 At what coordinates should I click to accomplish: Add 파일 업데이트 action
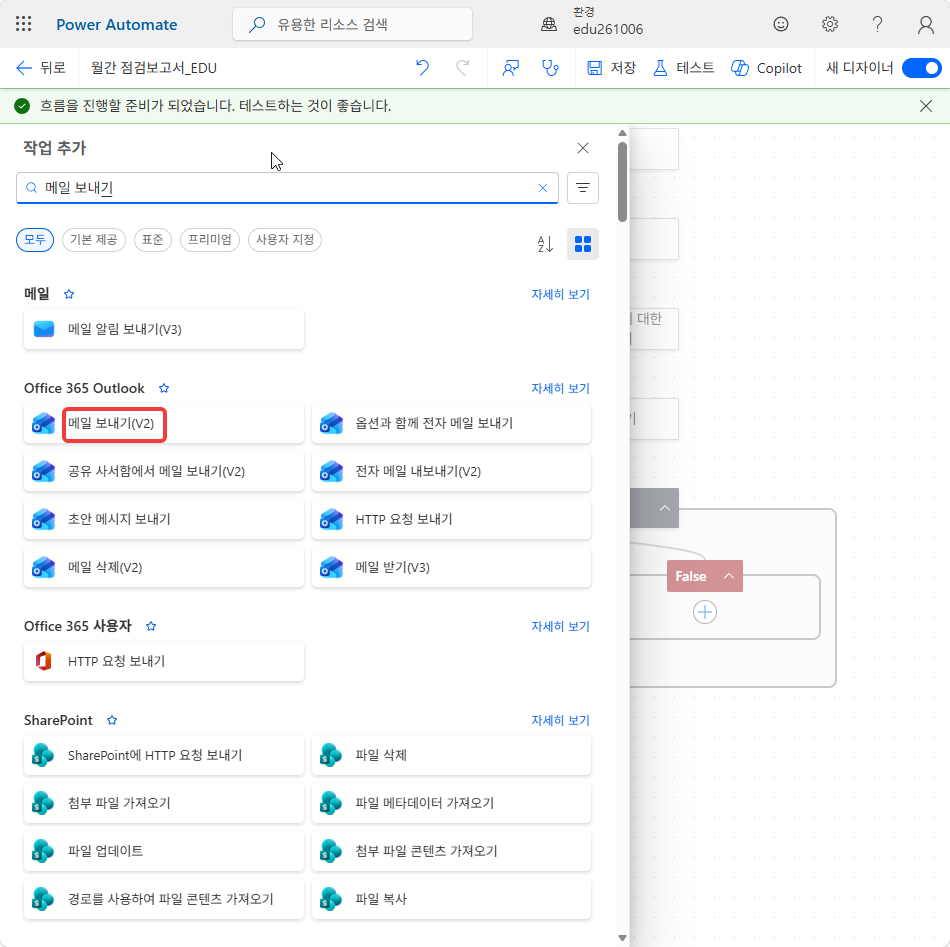click(164, 851)
